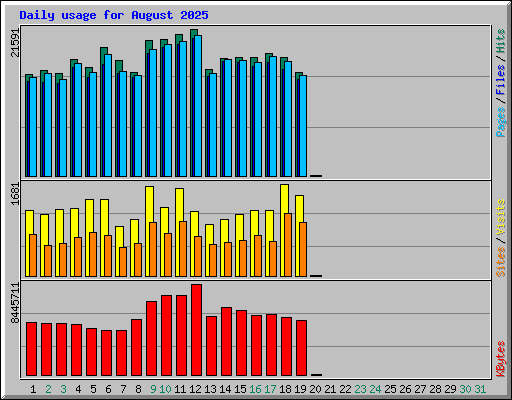Click day label '15' on the x-axis

240,389
